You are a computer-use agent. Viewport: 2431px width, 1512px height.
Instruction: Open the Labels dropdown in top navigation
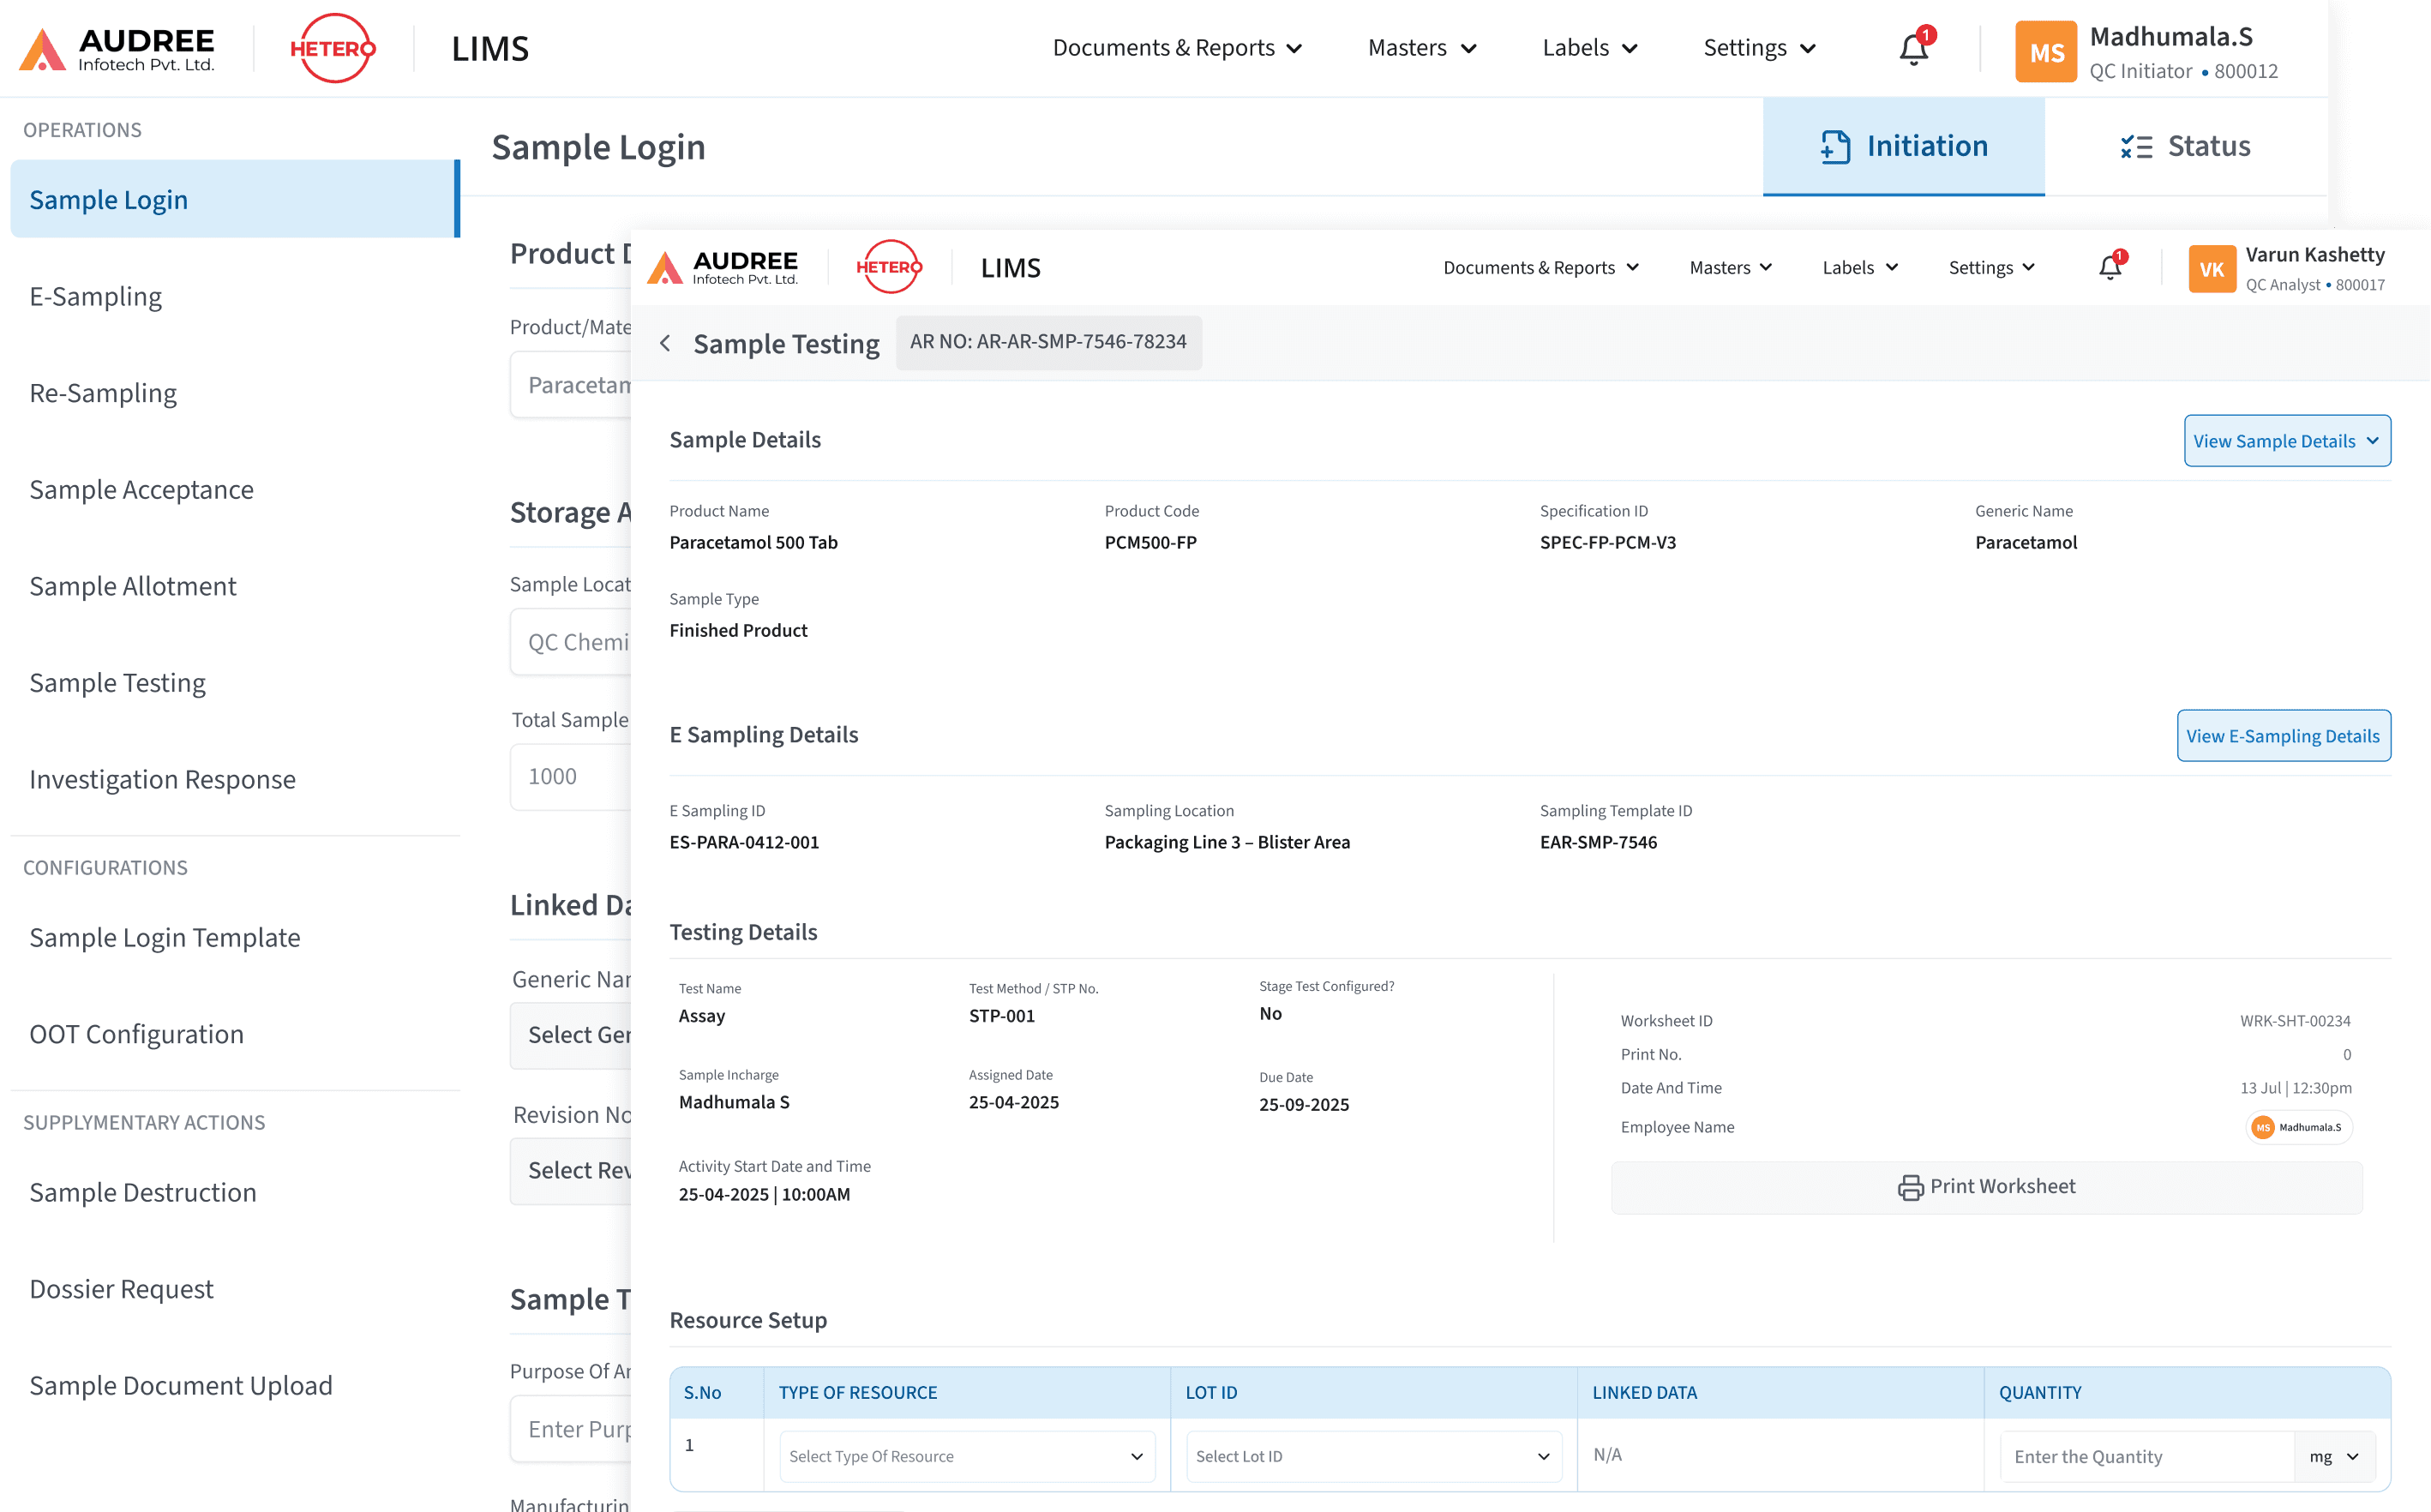1588,47
